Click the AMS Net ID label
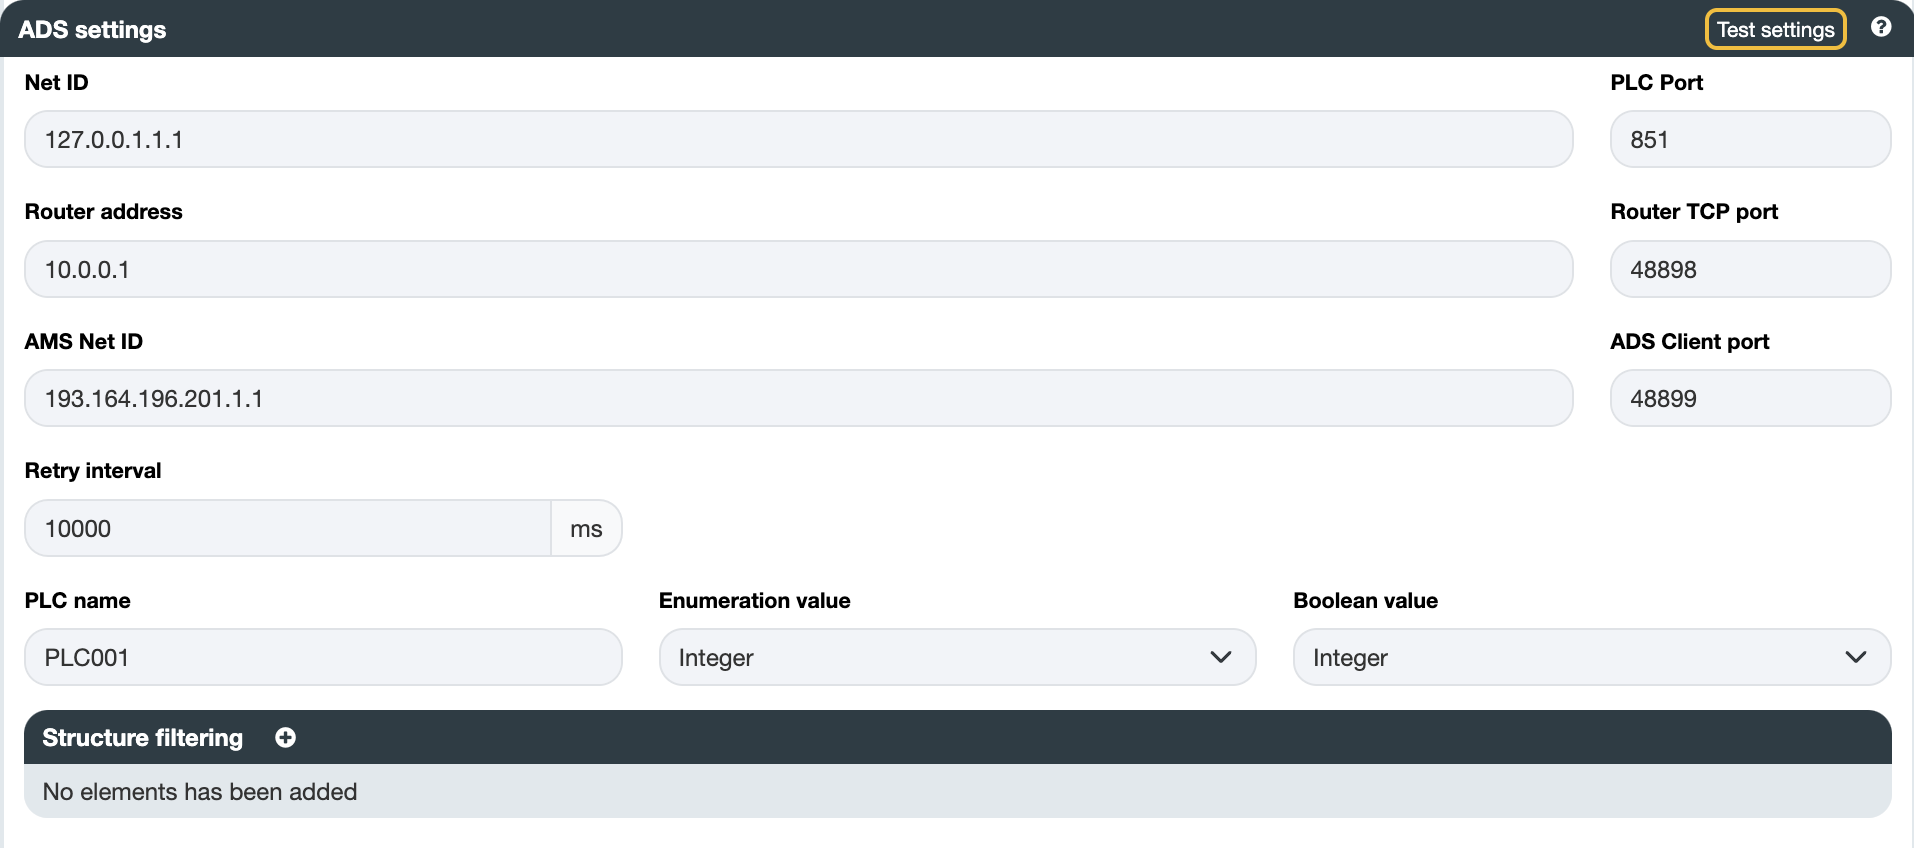The height and width of the screenshot is (848, 1914). pyautogui.click(x=83, y=341)
